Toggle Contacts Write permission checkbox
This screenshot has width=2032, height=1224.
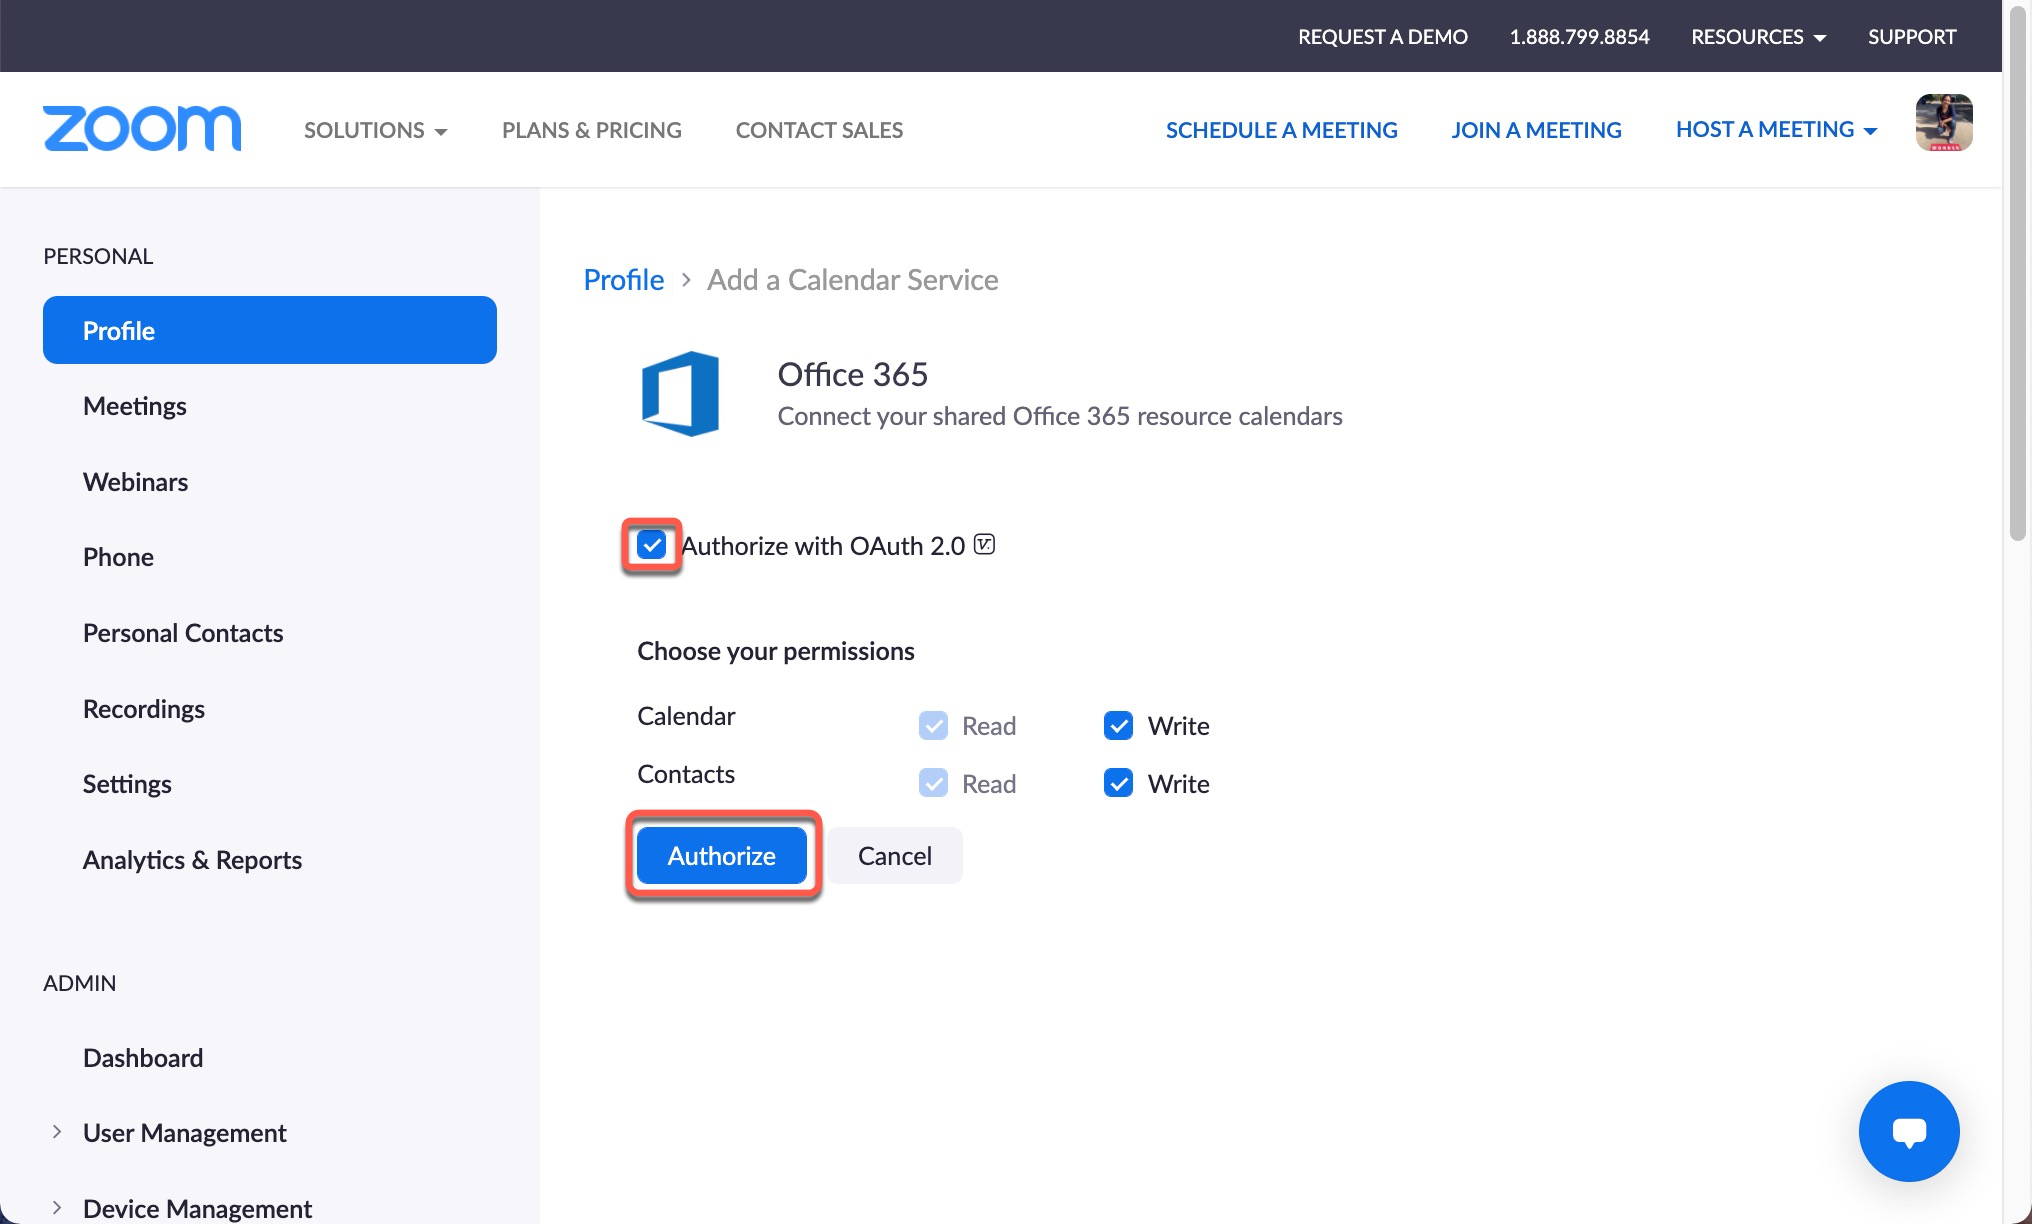coord(1118,783)
